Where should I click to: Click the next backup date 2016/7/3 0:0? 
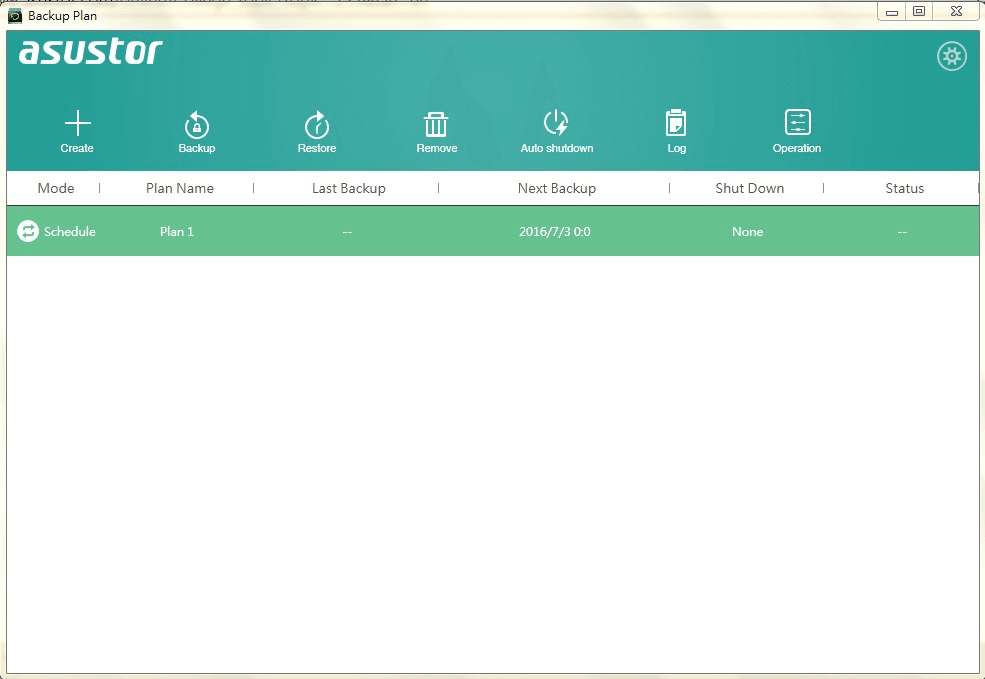pyautogui.click(x=554, y=231)
